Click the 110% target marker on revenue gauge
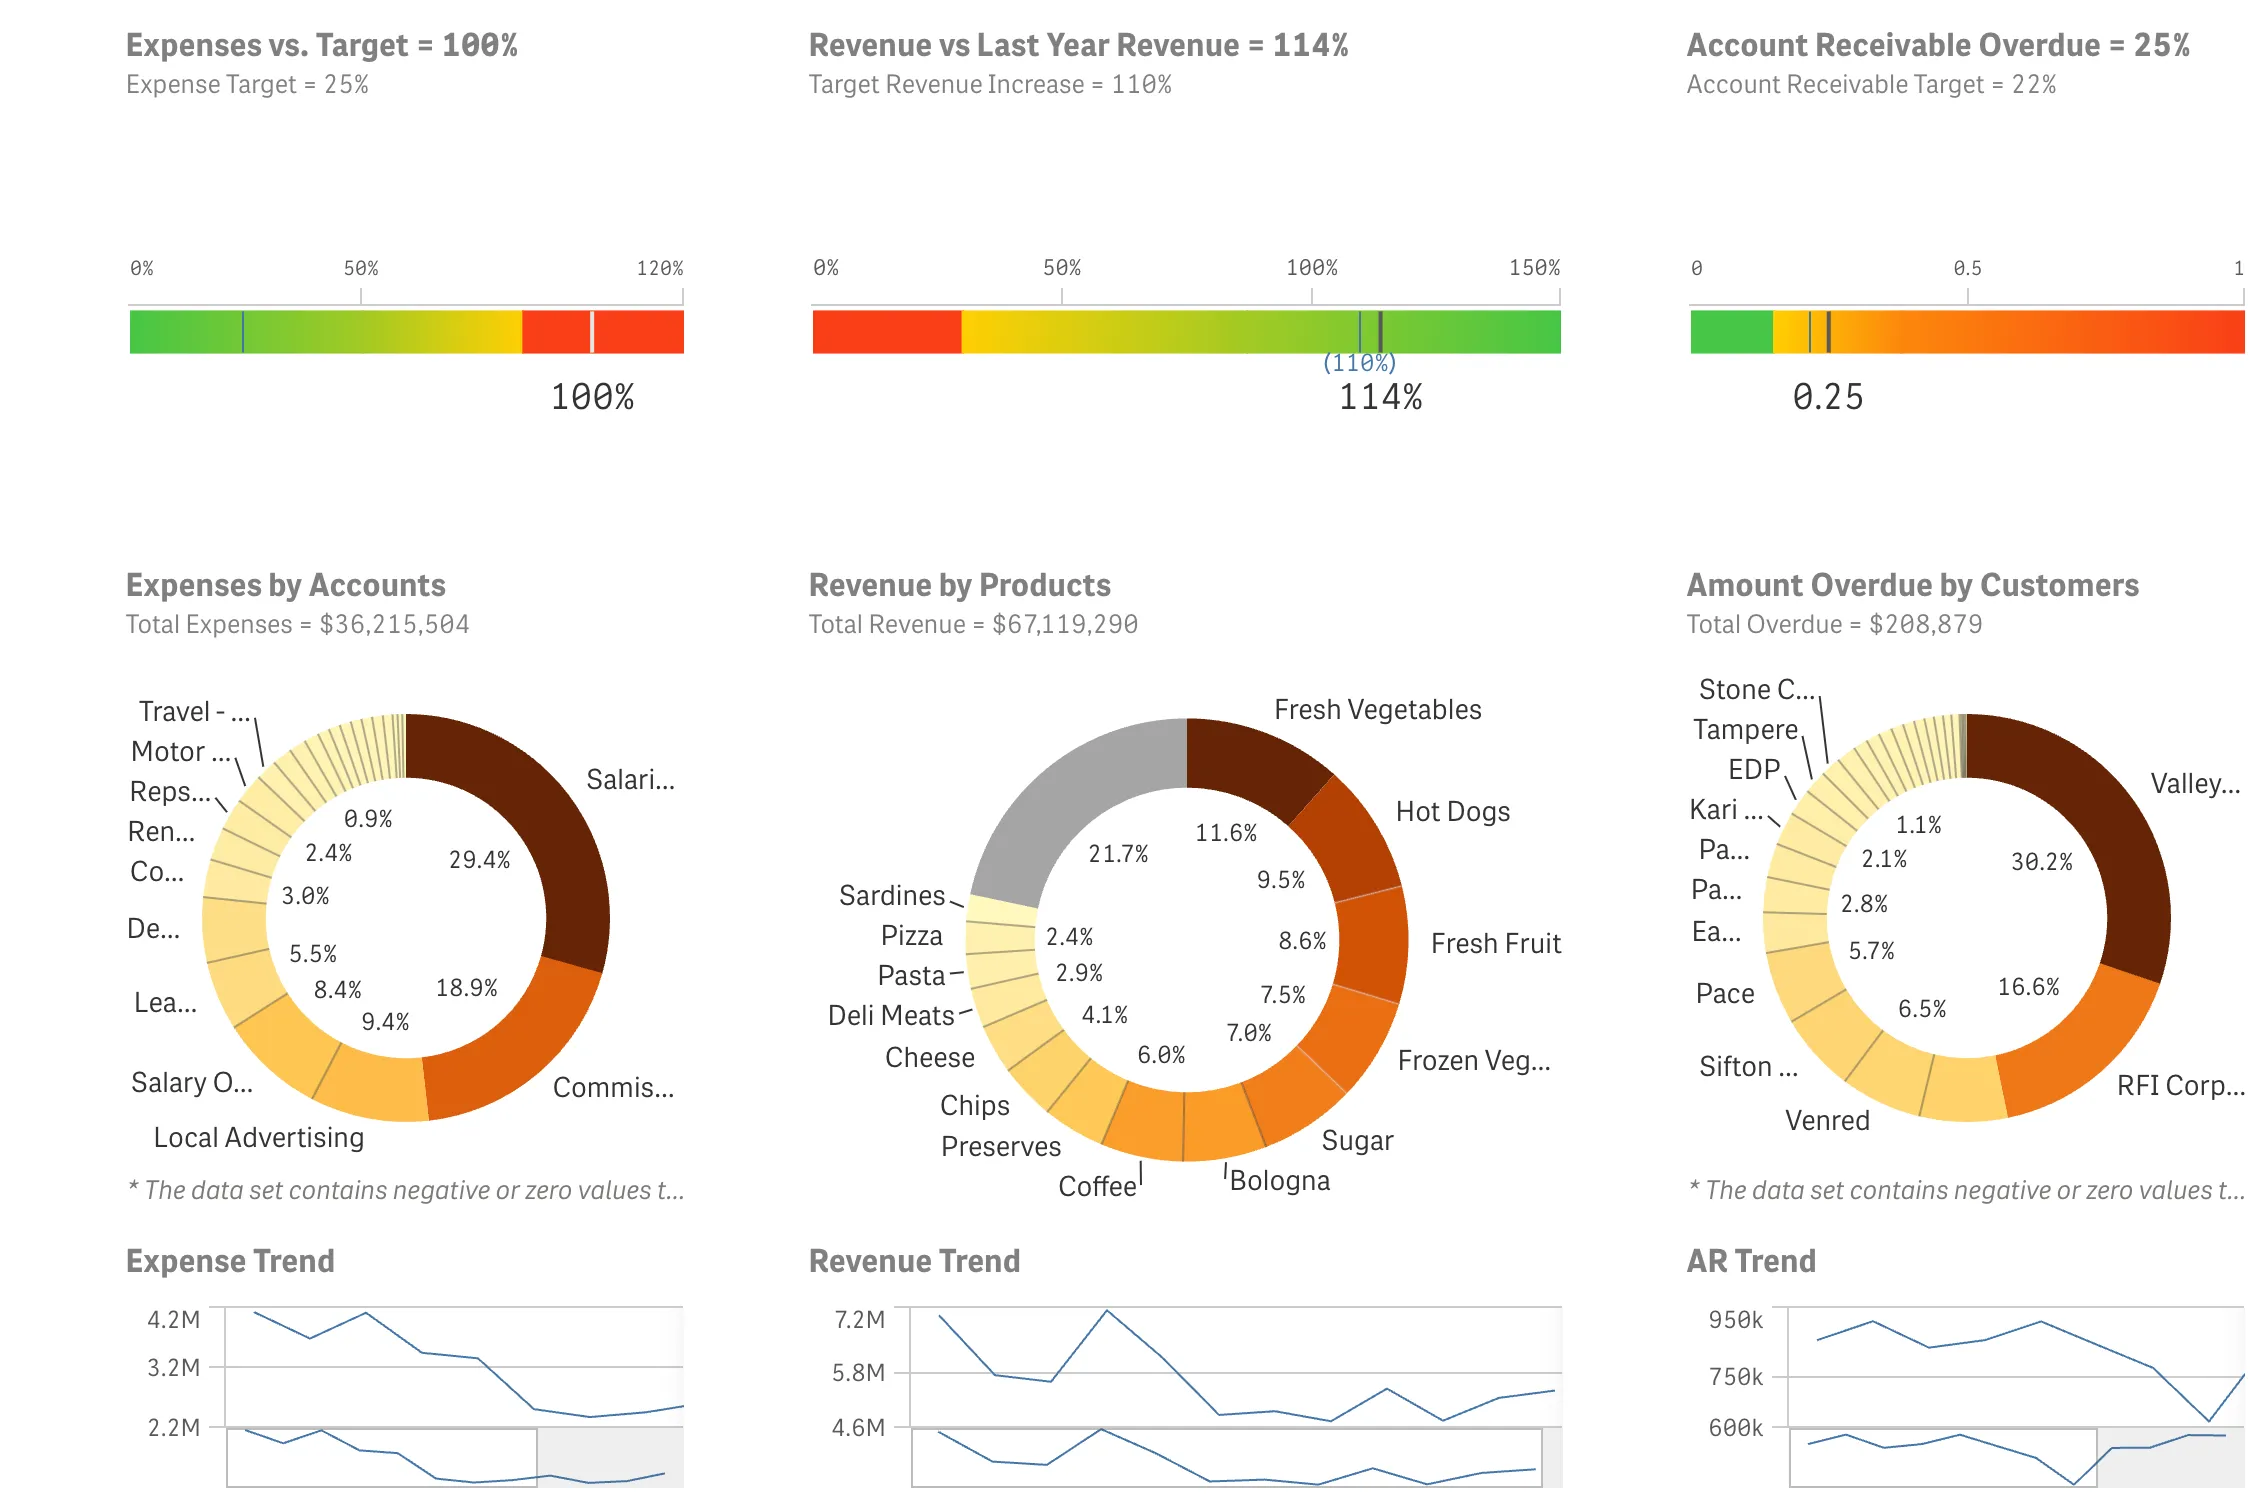Screen dimensions: 2264x1504 1362,330
